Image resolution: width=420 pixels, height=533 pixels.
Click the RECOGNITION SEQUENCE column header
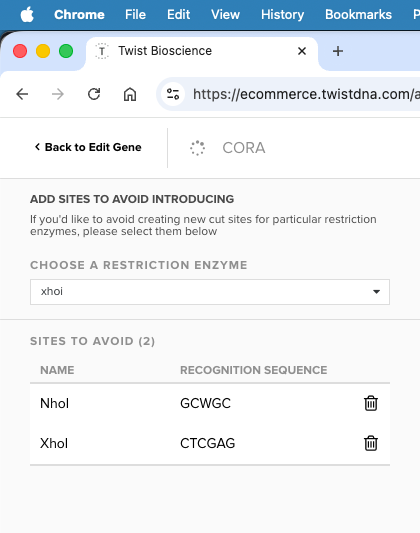point(253,370)
